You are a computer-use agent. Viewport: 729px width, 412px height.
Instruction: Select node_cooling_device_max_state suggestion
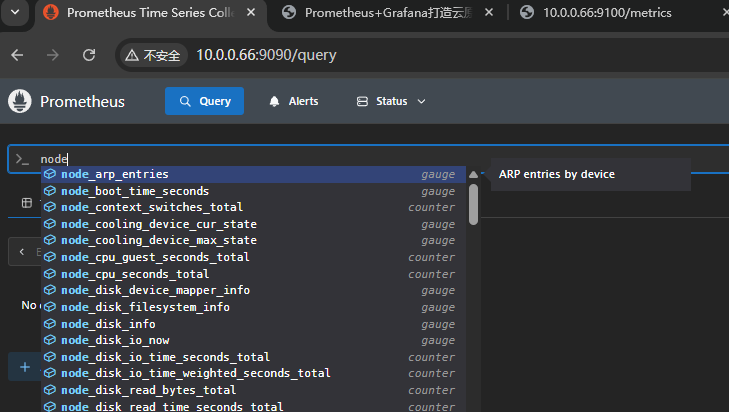(x=253, y=240)
